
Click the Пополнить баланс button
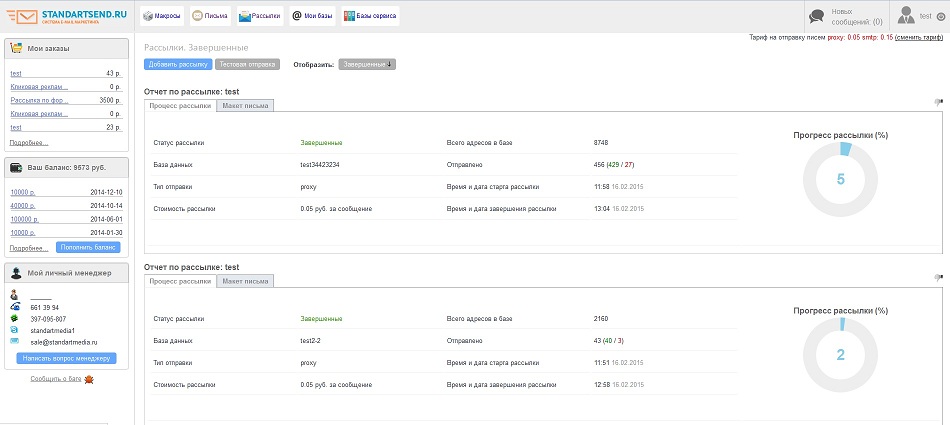pyautogui.click(x=88, y=247)
